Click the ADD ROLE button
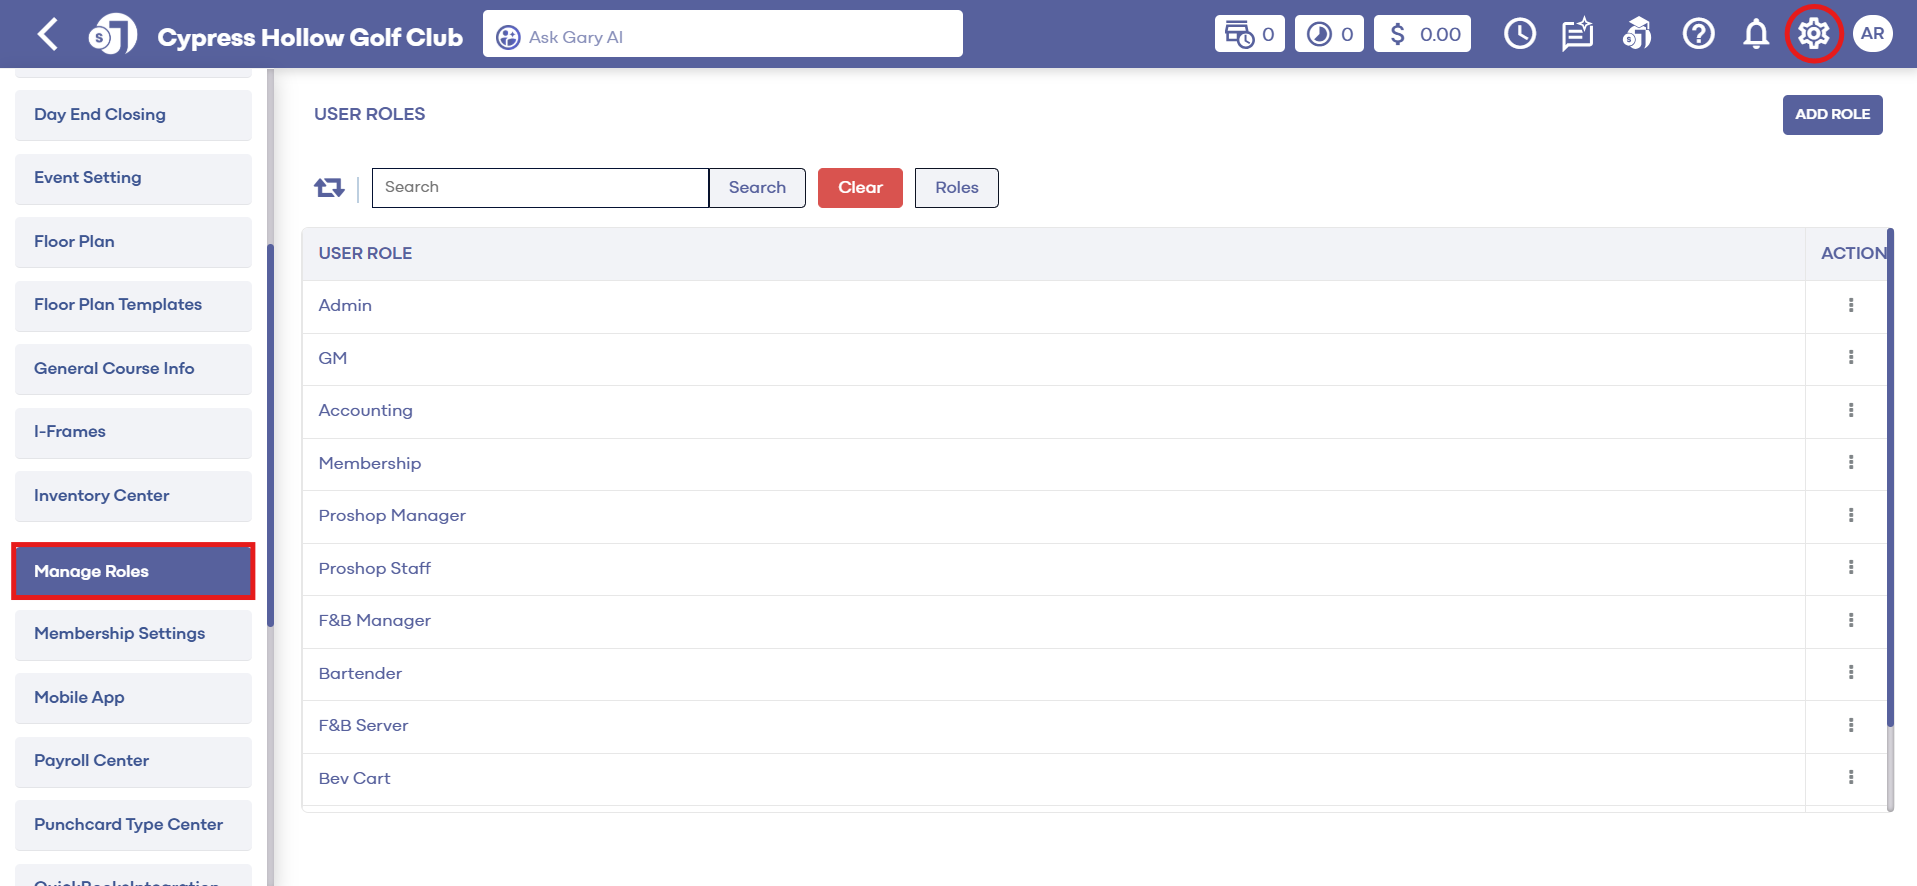The width and height of the screenshot is (1917, 886). [1831, 115]
